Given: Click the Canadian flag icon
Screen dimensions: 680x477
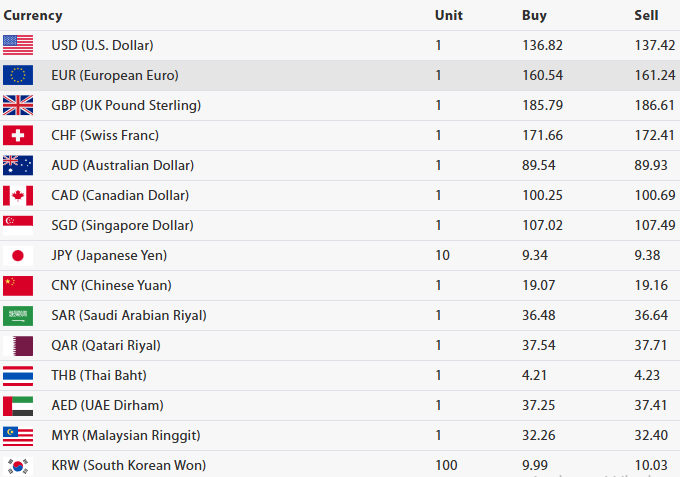Looking at the screenshot, I should pos(18,195).
